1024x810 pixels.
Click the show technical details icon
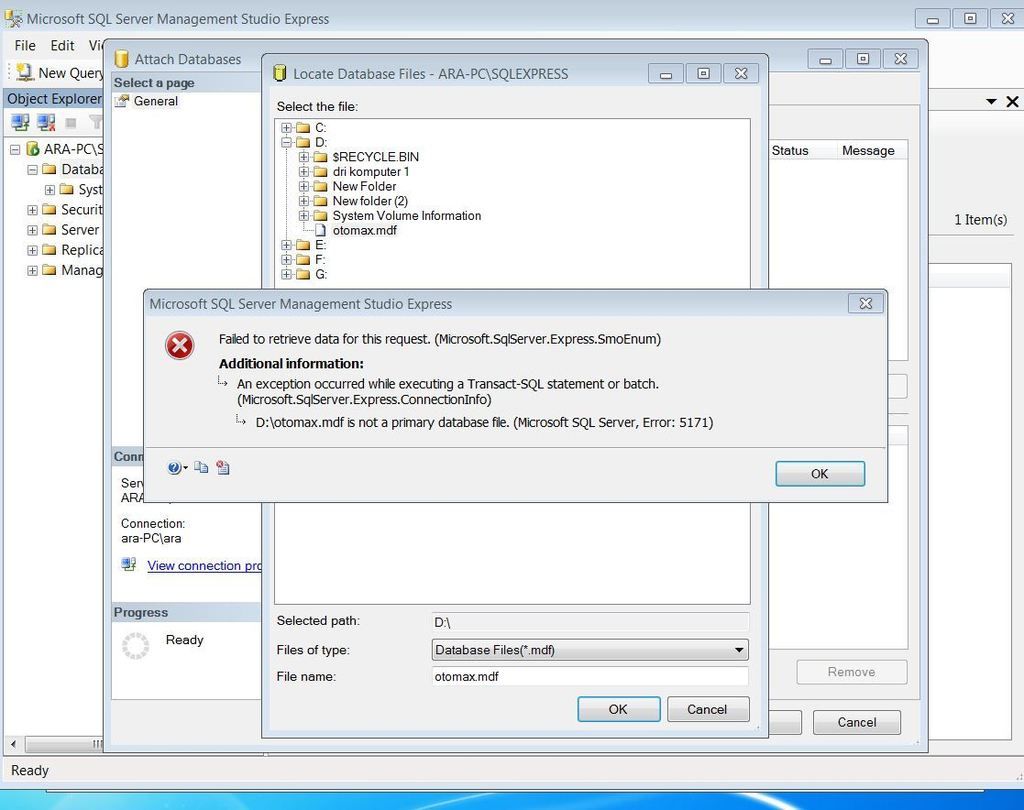click(223, 468)
